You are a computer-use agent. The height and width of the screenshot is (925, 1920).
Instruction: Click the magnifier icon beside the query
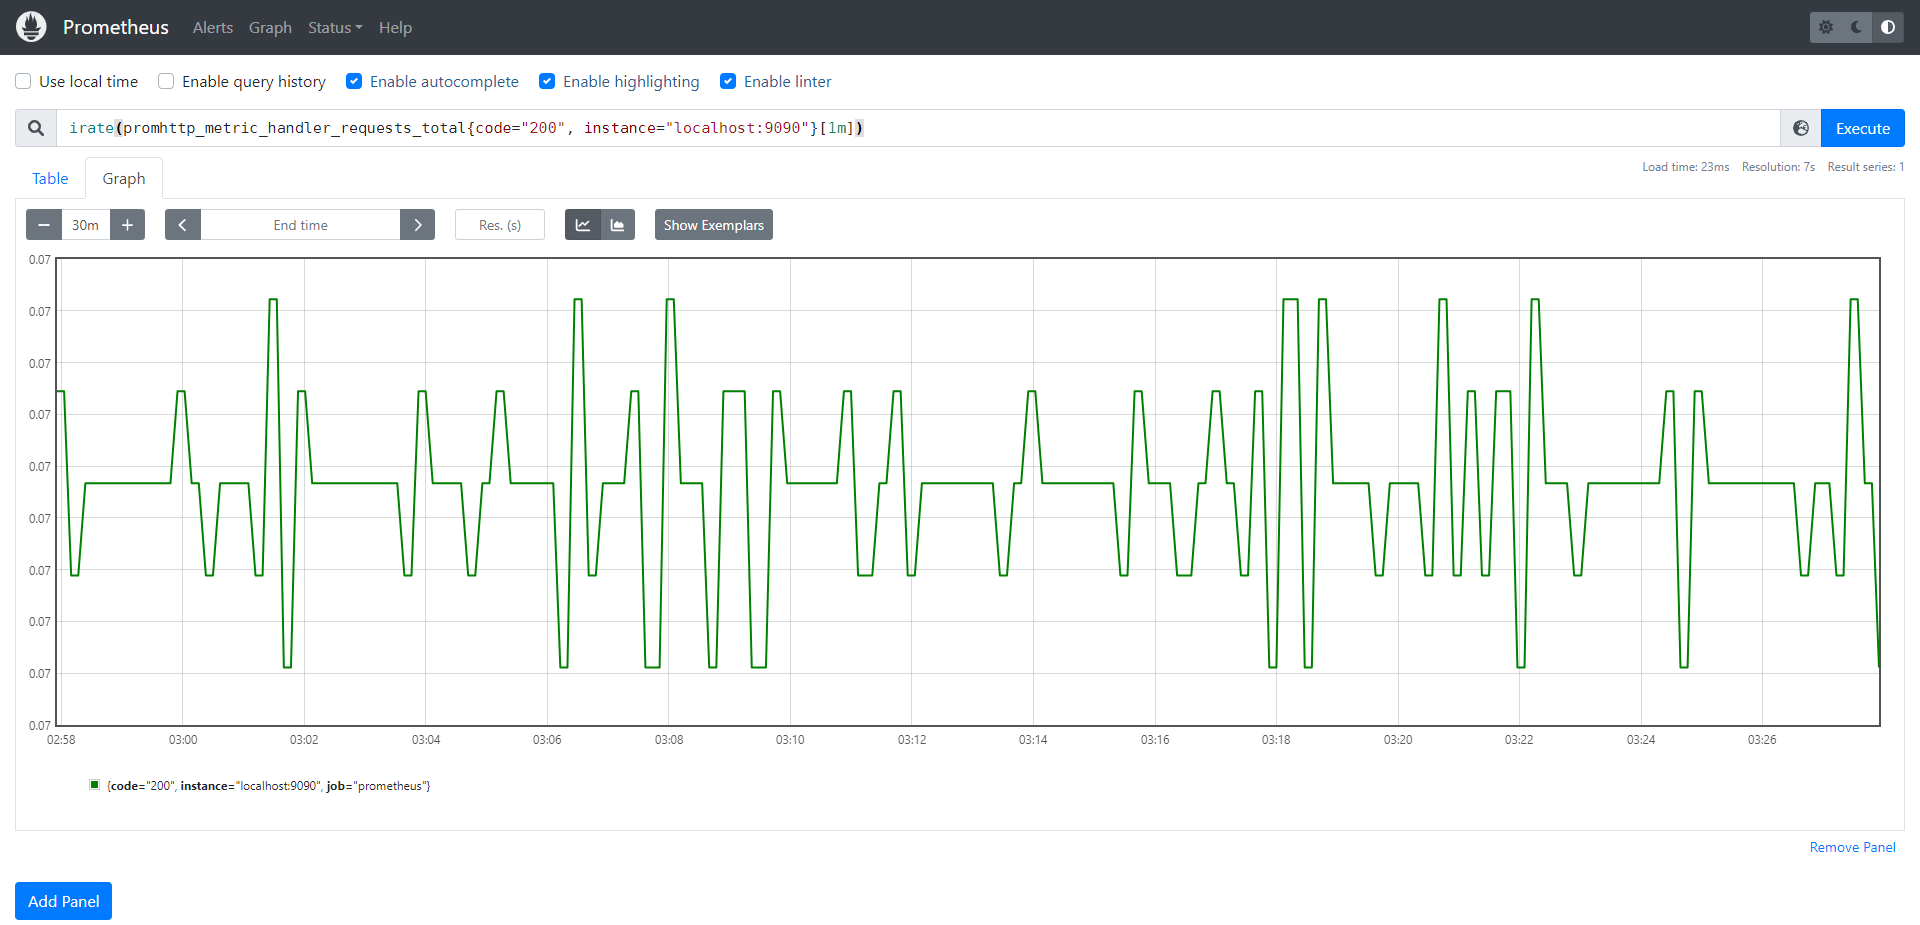click(36, 128)
